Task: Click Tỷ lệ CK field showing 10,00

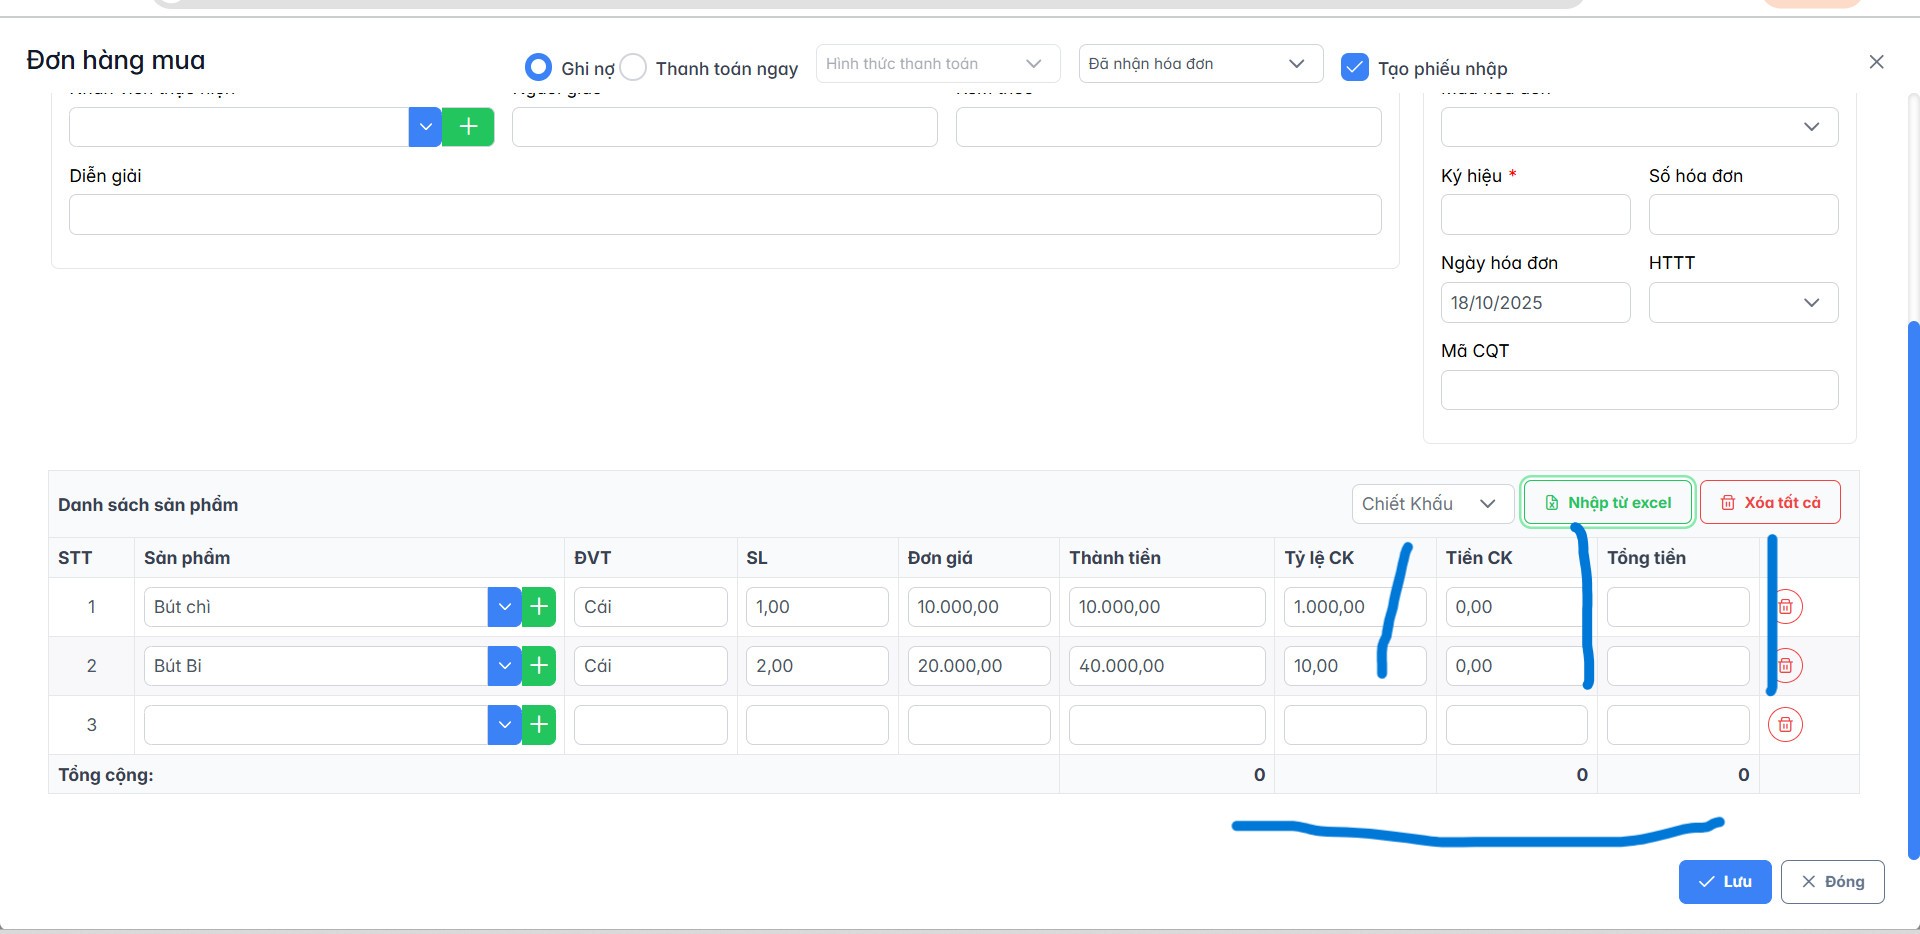Action: (x=1355, y=666)
